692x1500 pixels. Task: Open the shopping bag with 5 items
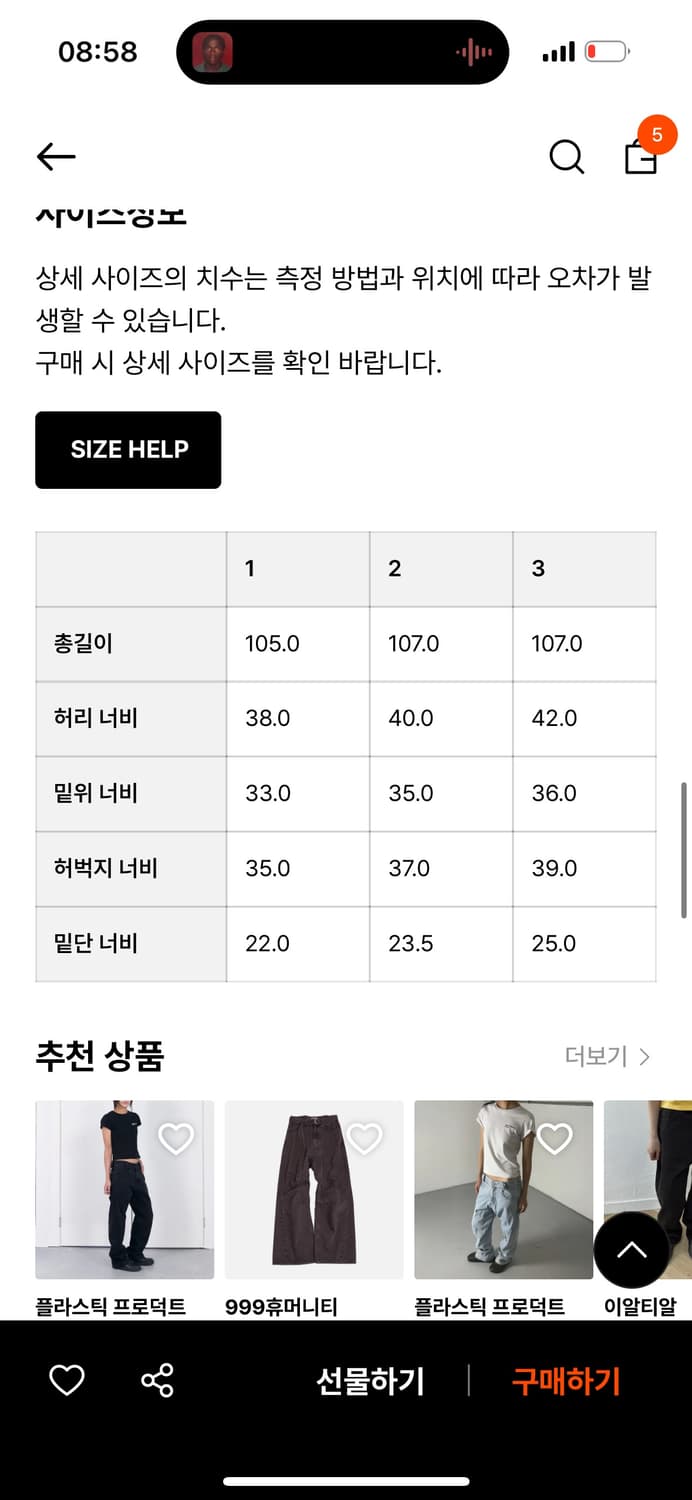tap(643, 160)
